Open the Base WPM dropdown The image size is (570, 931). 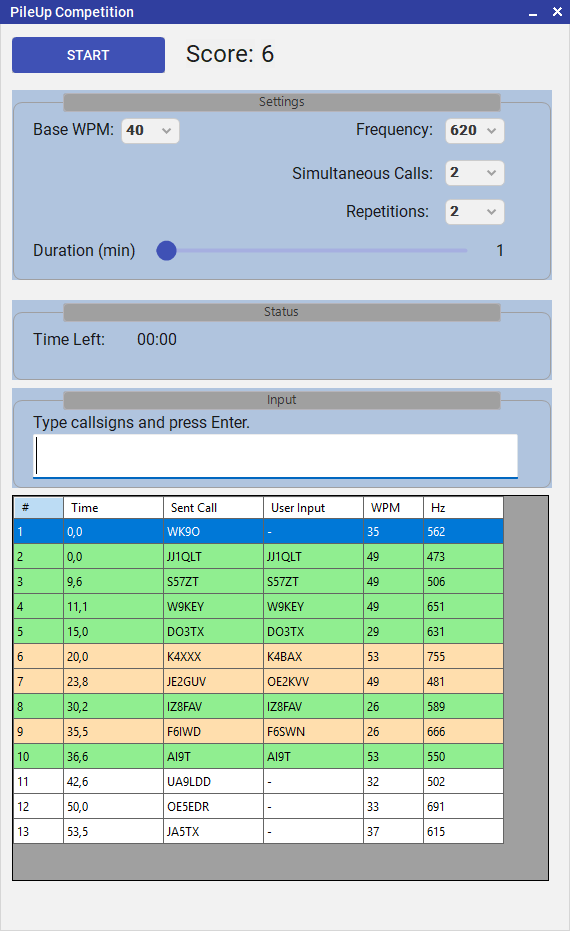pos(150,131)
